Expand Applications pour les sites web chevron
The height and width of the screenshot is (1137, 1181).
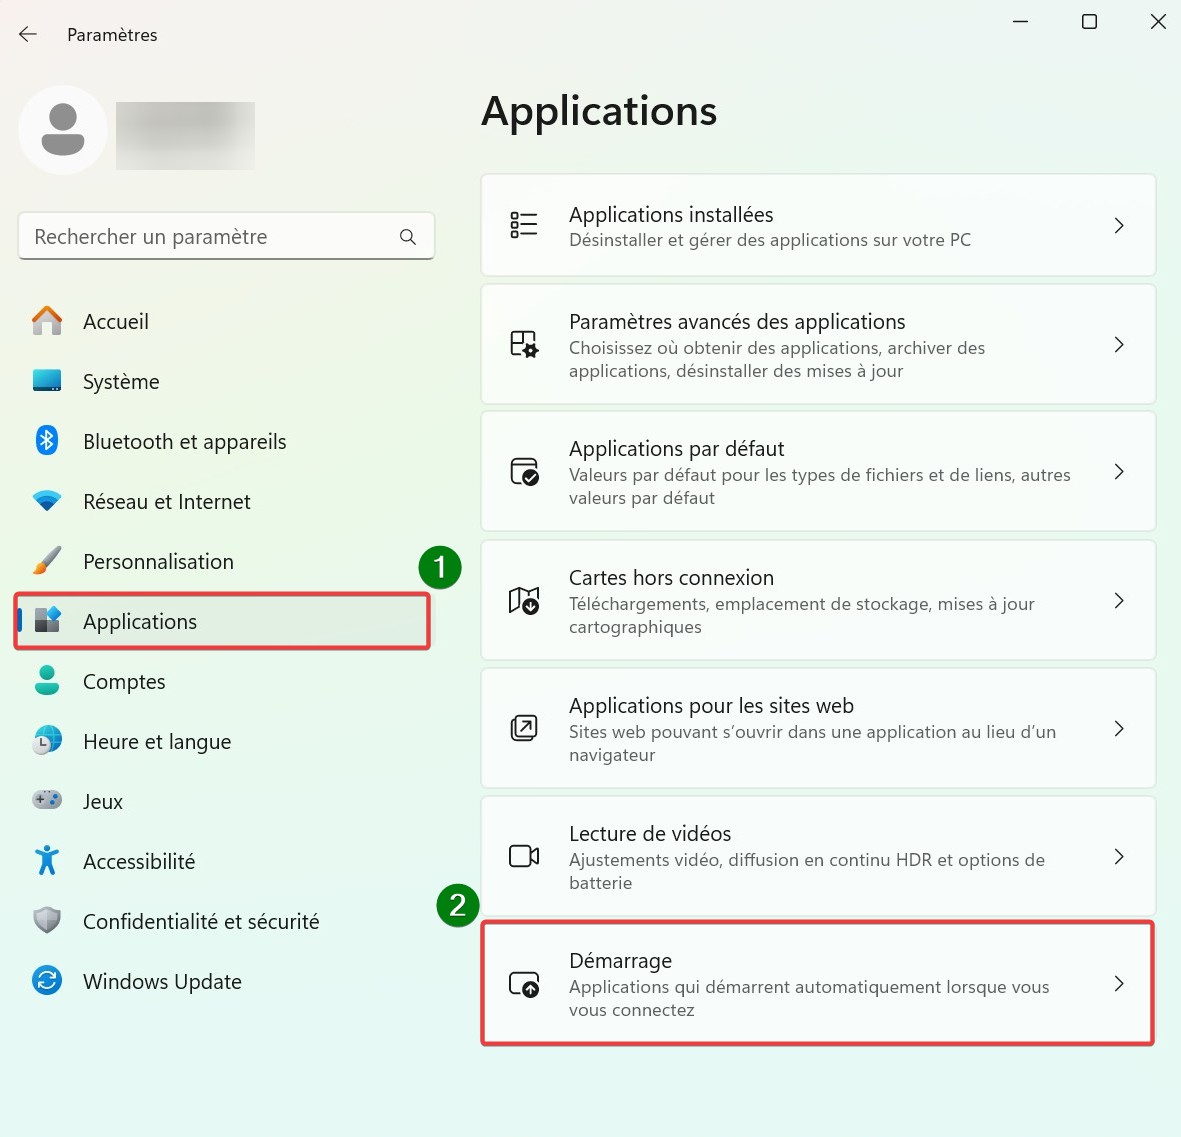click(x=1118, y=728)
